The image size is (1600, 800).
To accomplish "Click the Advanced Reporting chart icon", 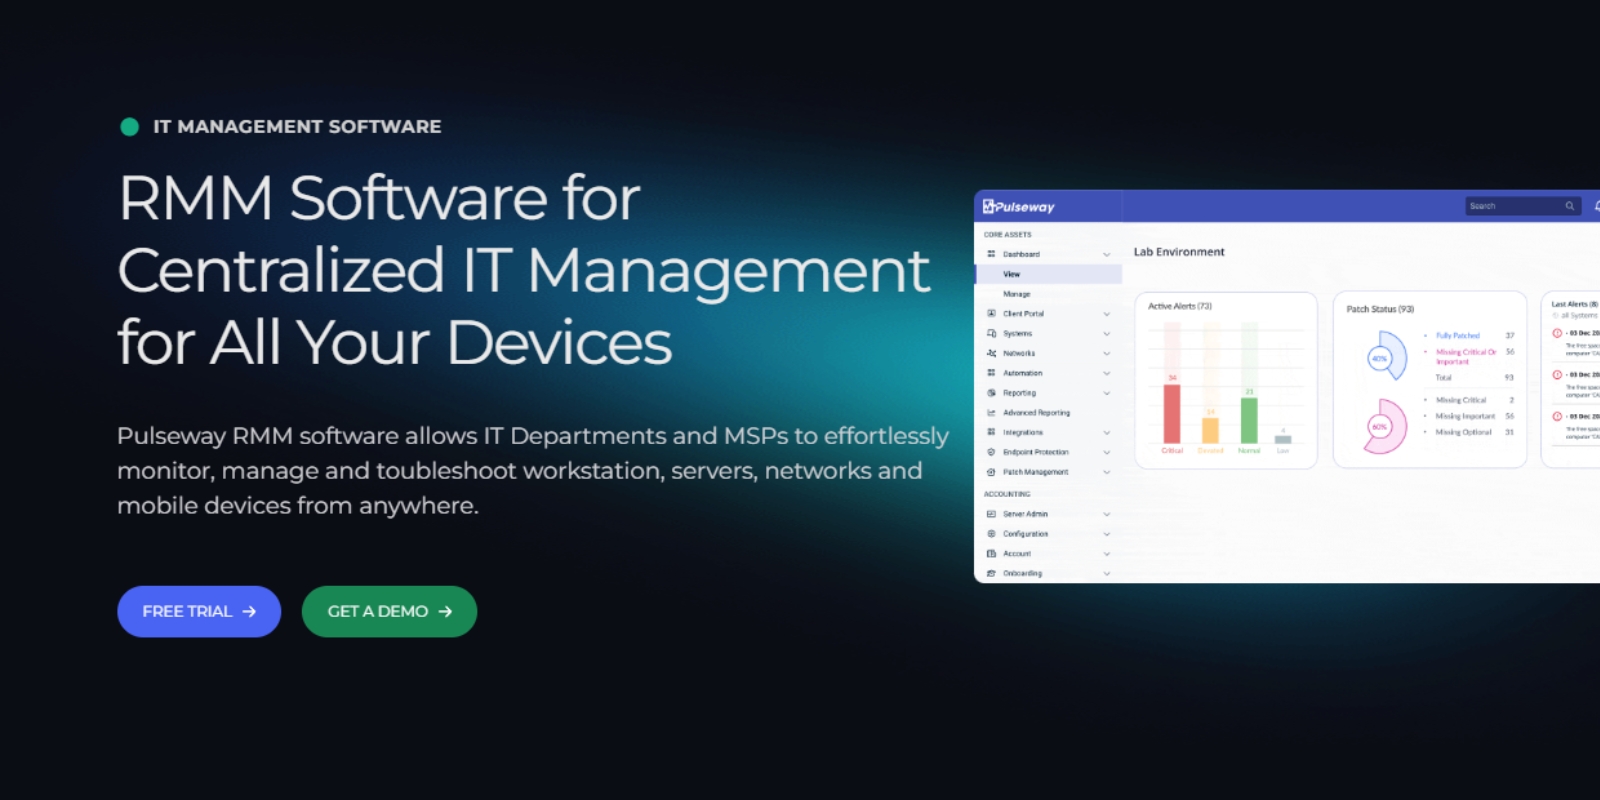I will tap(991, 413).
